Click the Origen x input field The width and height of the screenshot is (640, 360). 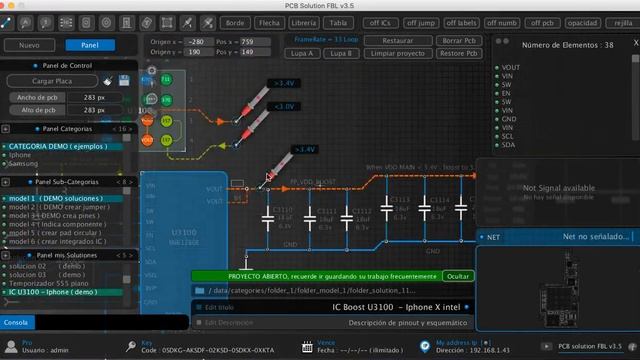coord(198,42)
